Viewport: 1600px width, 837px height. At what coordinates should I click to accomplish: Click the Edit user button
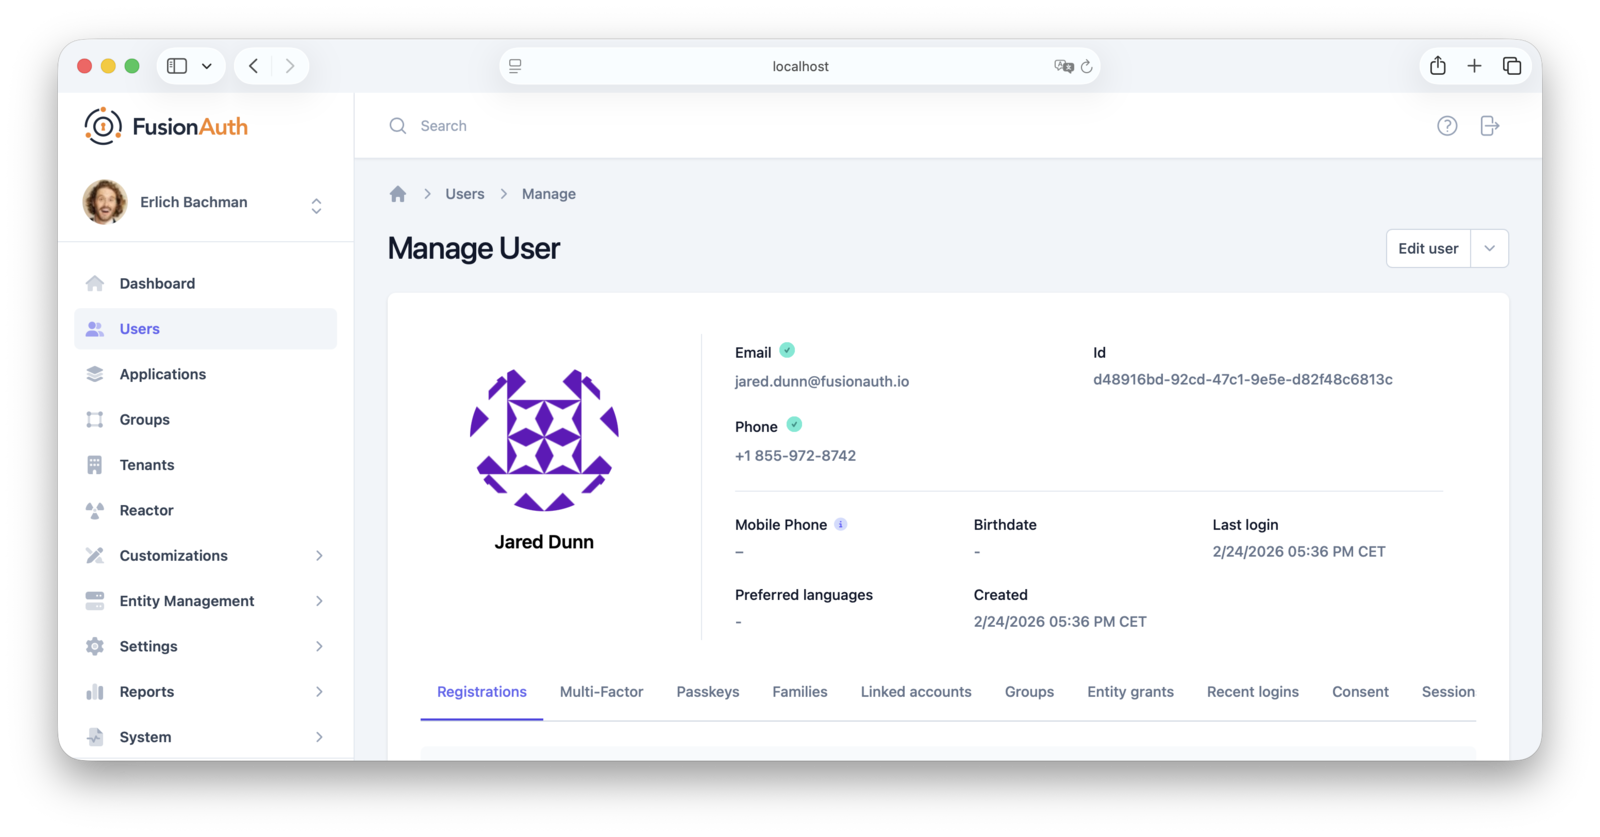pyautogui.click(x=1427, y=249)
